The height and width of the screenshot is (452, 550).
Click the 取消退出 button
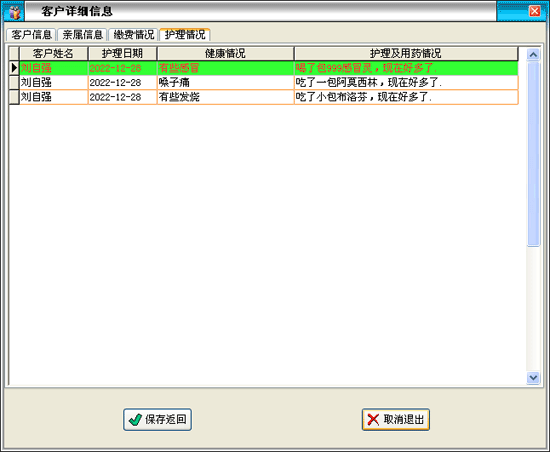[x=396, y=419]
